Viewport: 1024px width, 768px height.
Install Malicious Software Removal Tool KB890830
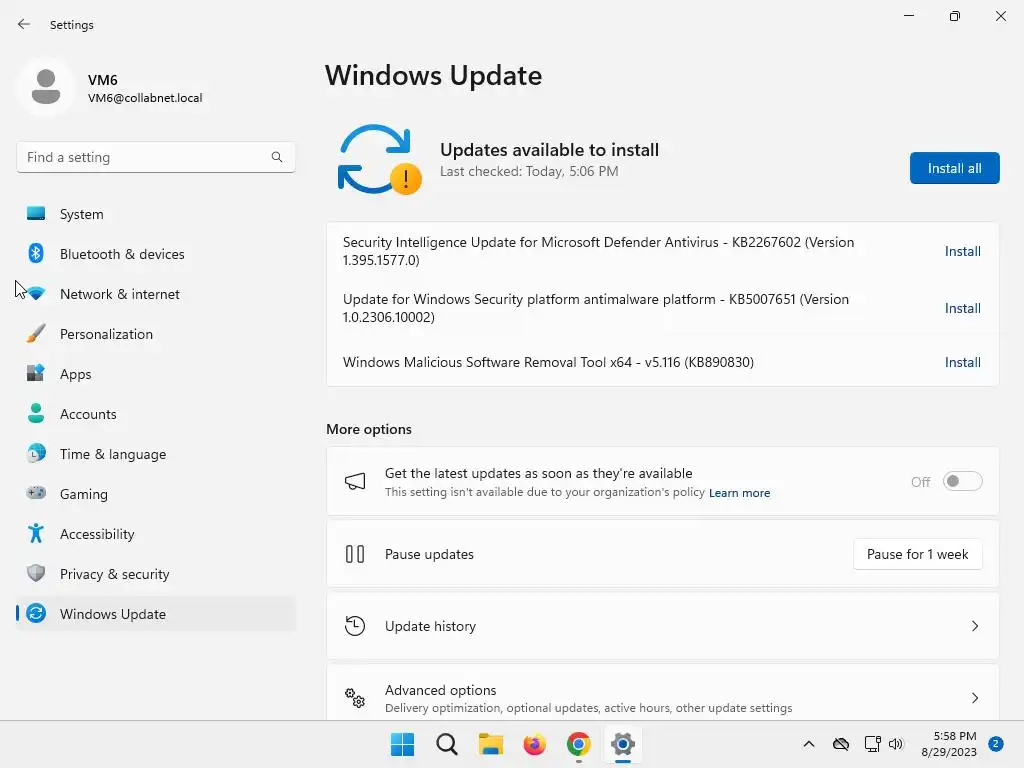(x=963, y=362)
